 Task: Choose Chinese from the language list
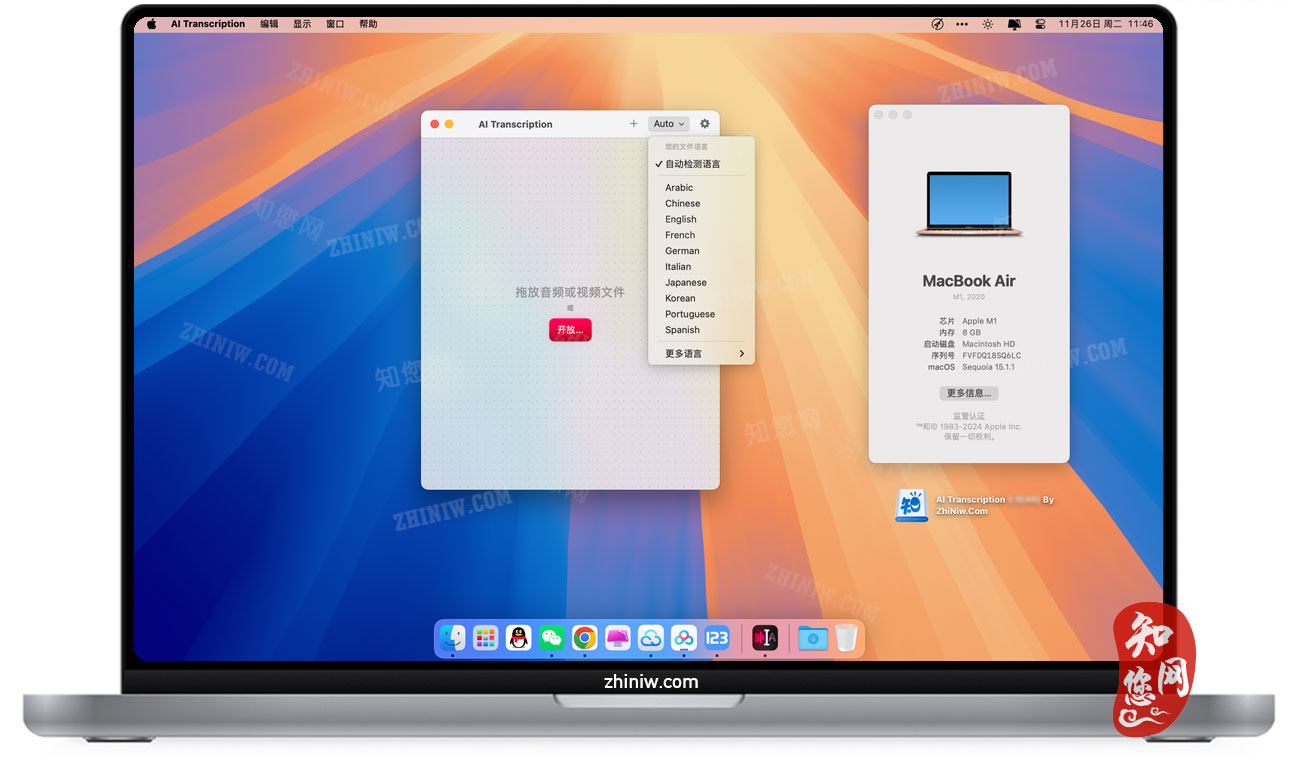click(x=683, y=204)
